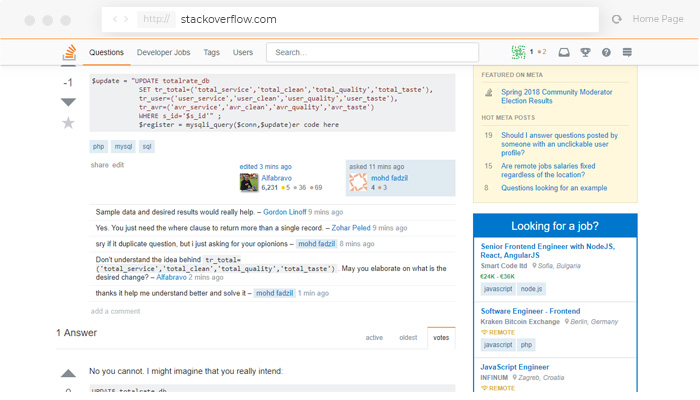Go back with browser back arrow
The height and width of the screenshot is (400, 700).
point(115,19)
